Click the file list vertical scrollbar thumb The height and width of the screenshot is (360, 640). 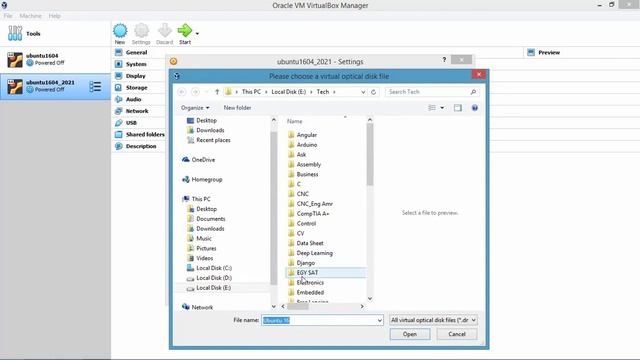click(370, 154)
